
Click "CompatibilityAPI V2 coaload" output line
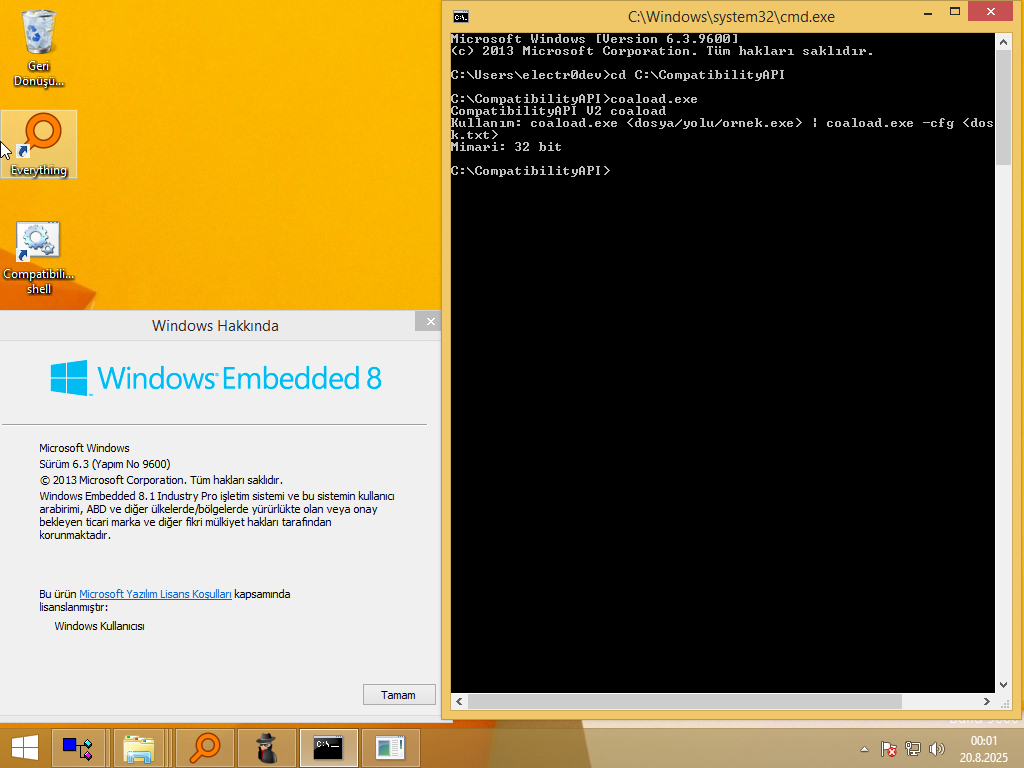pos(558,111)
